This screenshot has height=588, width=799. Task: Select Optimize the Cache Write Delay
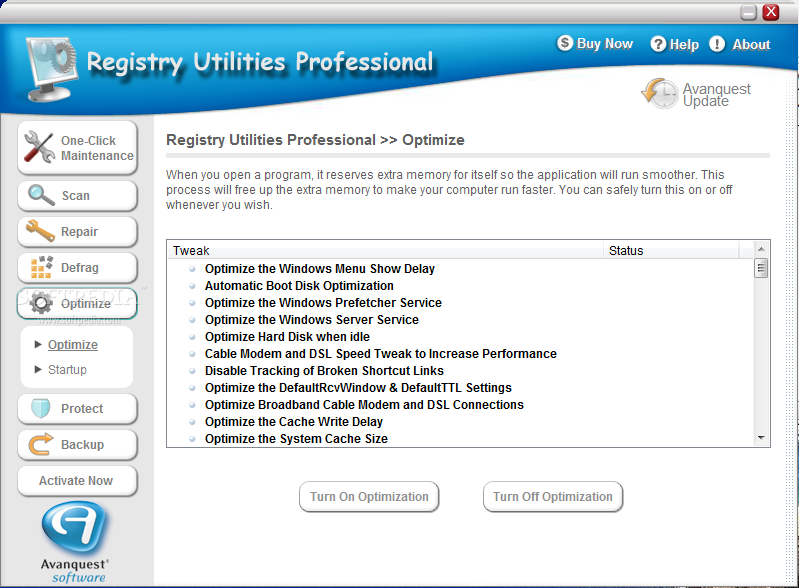click(x=294, y=421)
